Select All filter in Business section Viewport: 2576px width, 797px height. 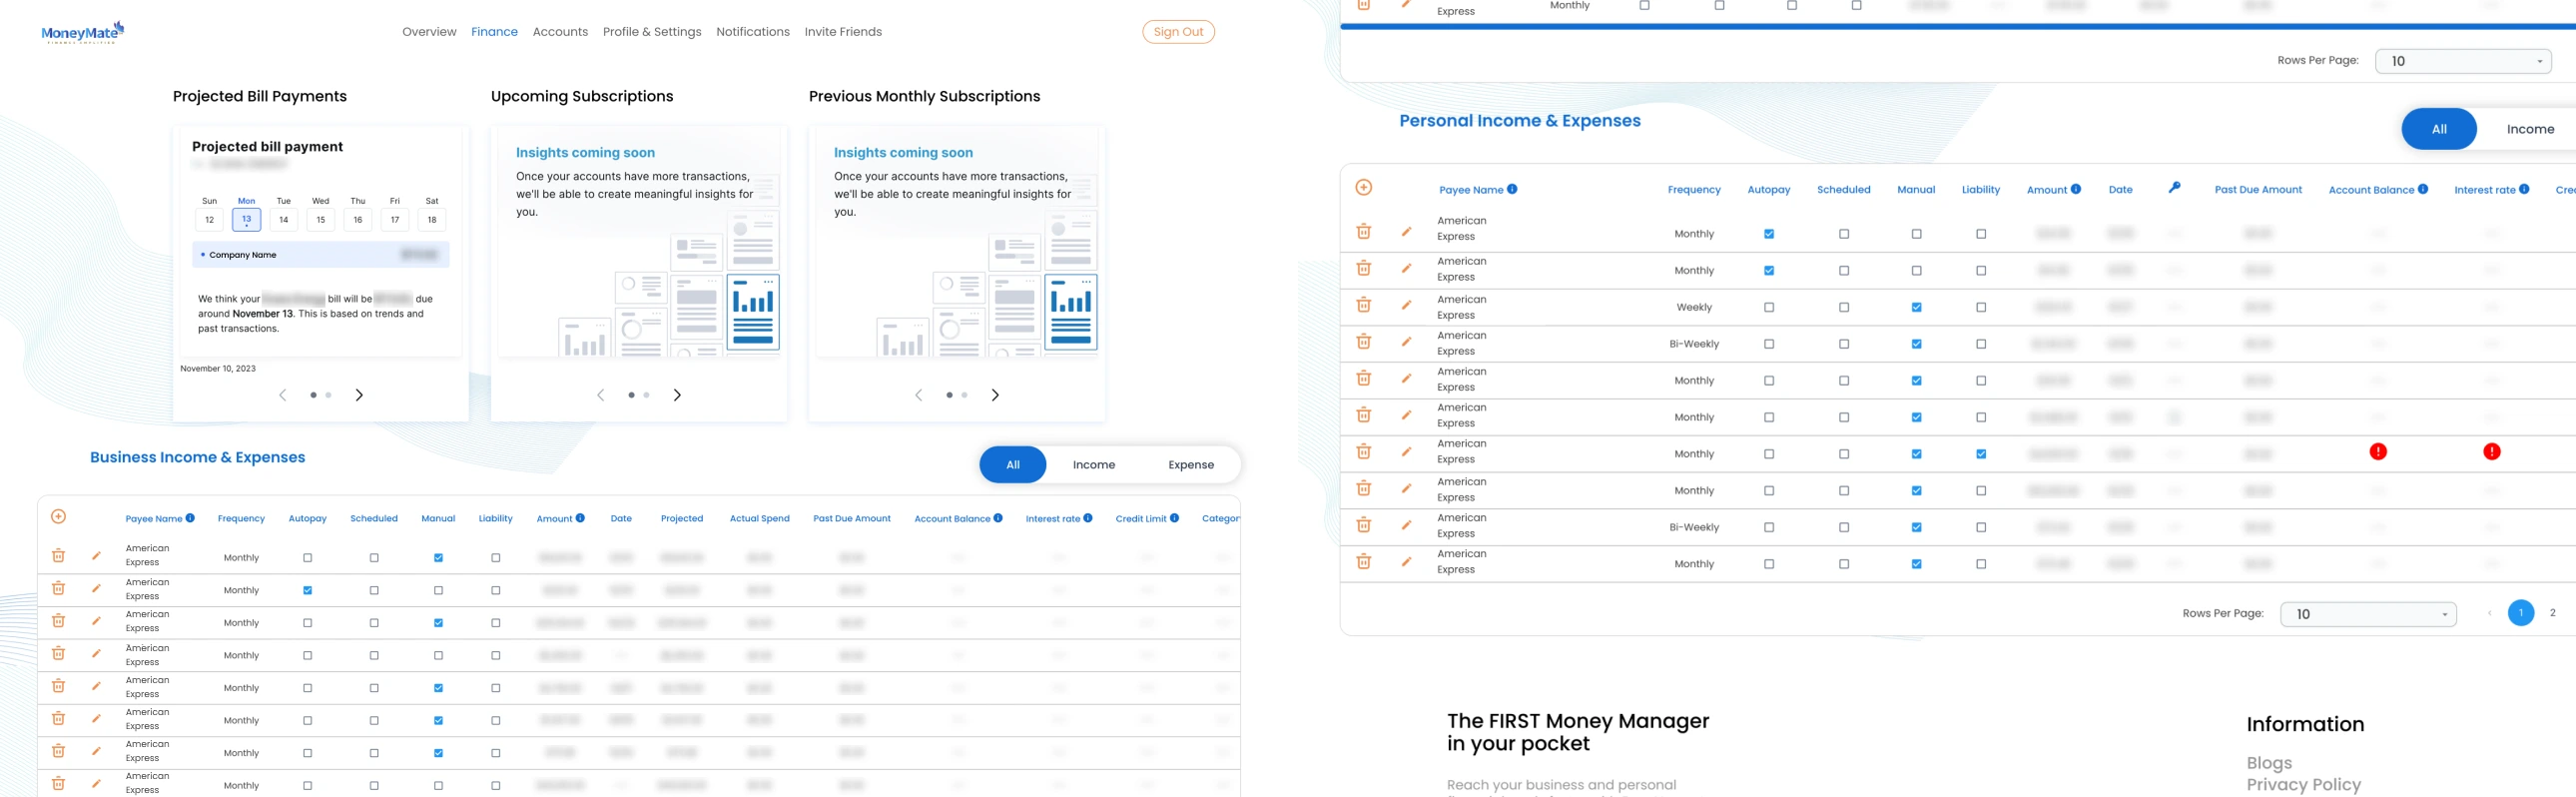tap(1013, 465)
